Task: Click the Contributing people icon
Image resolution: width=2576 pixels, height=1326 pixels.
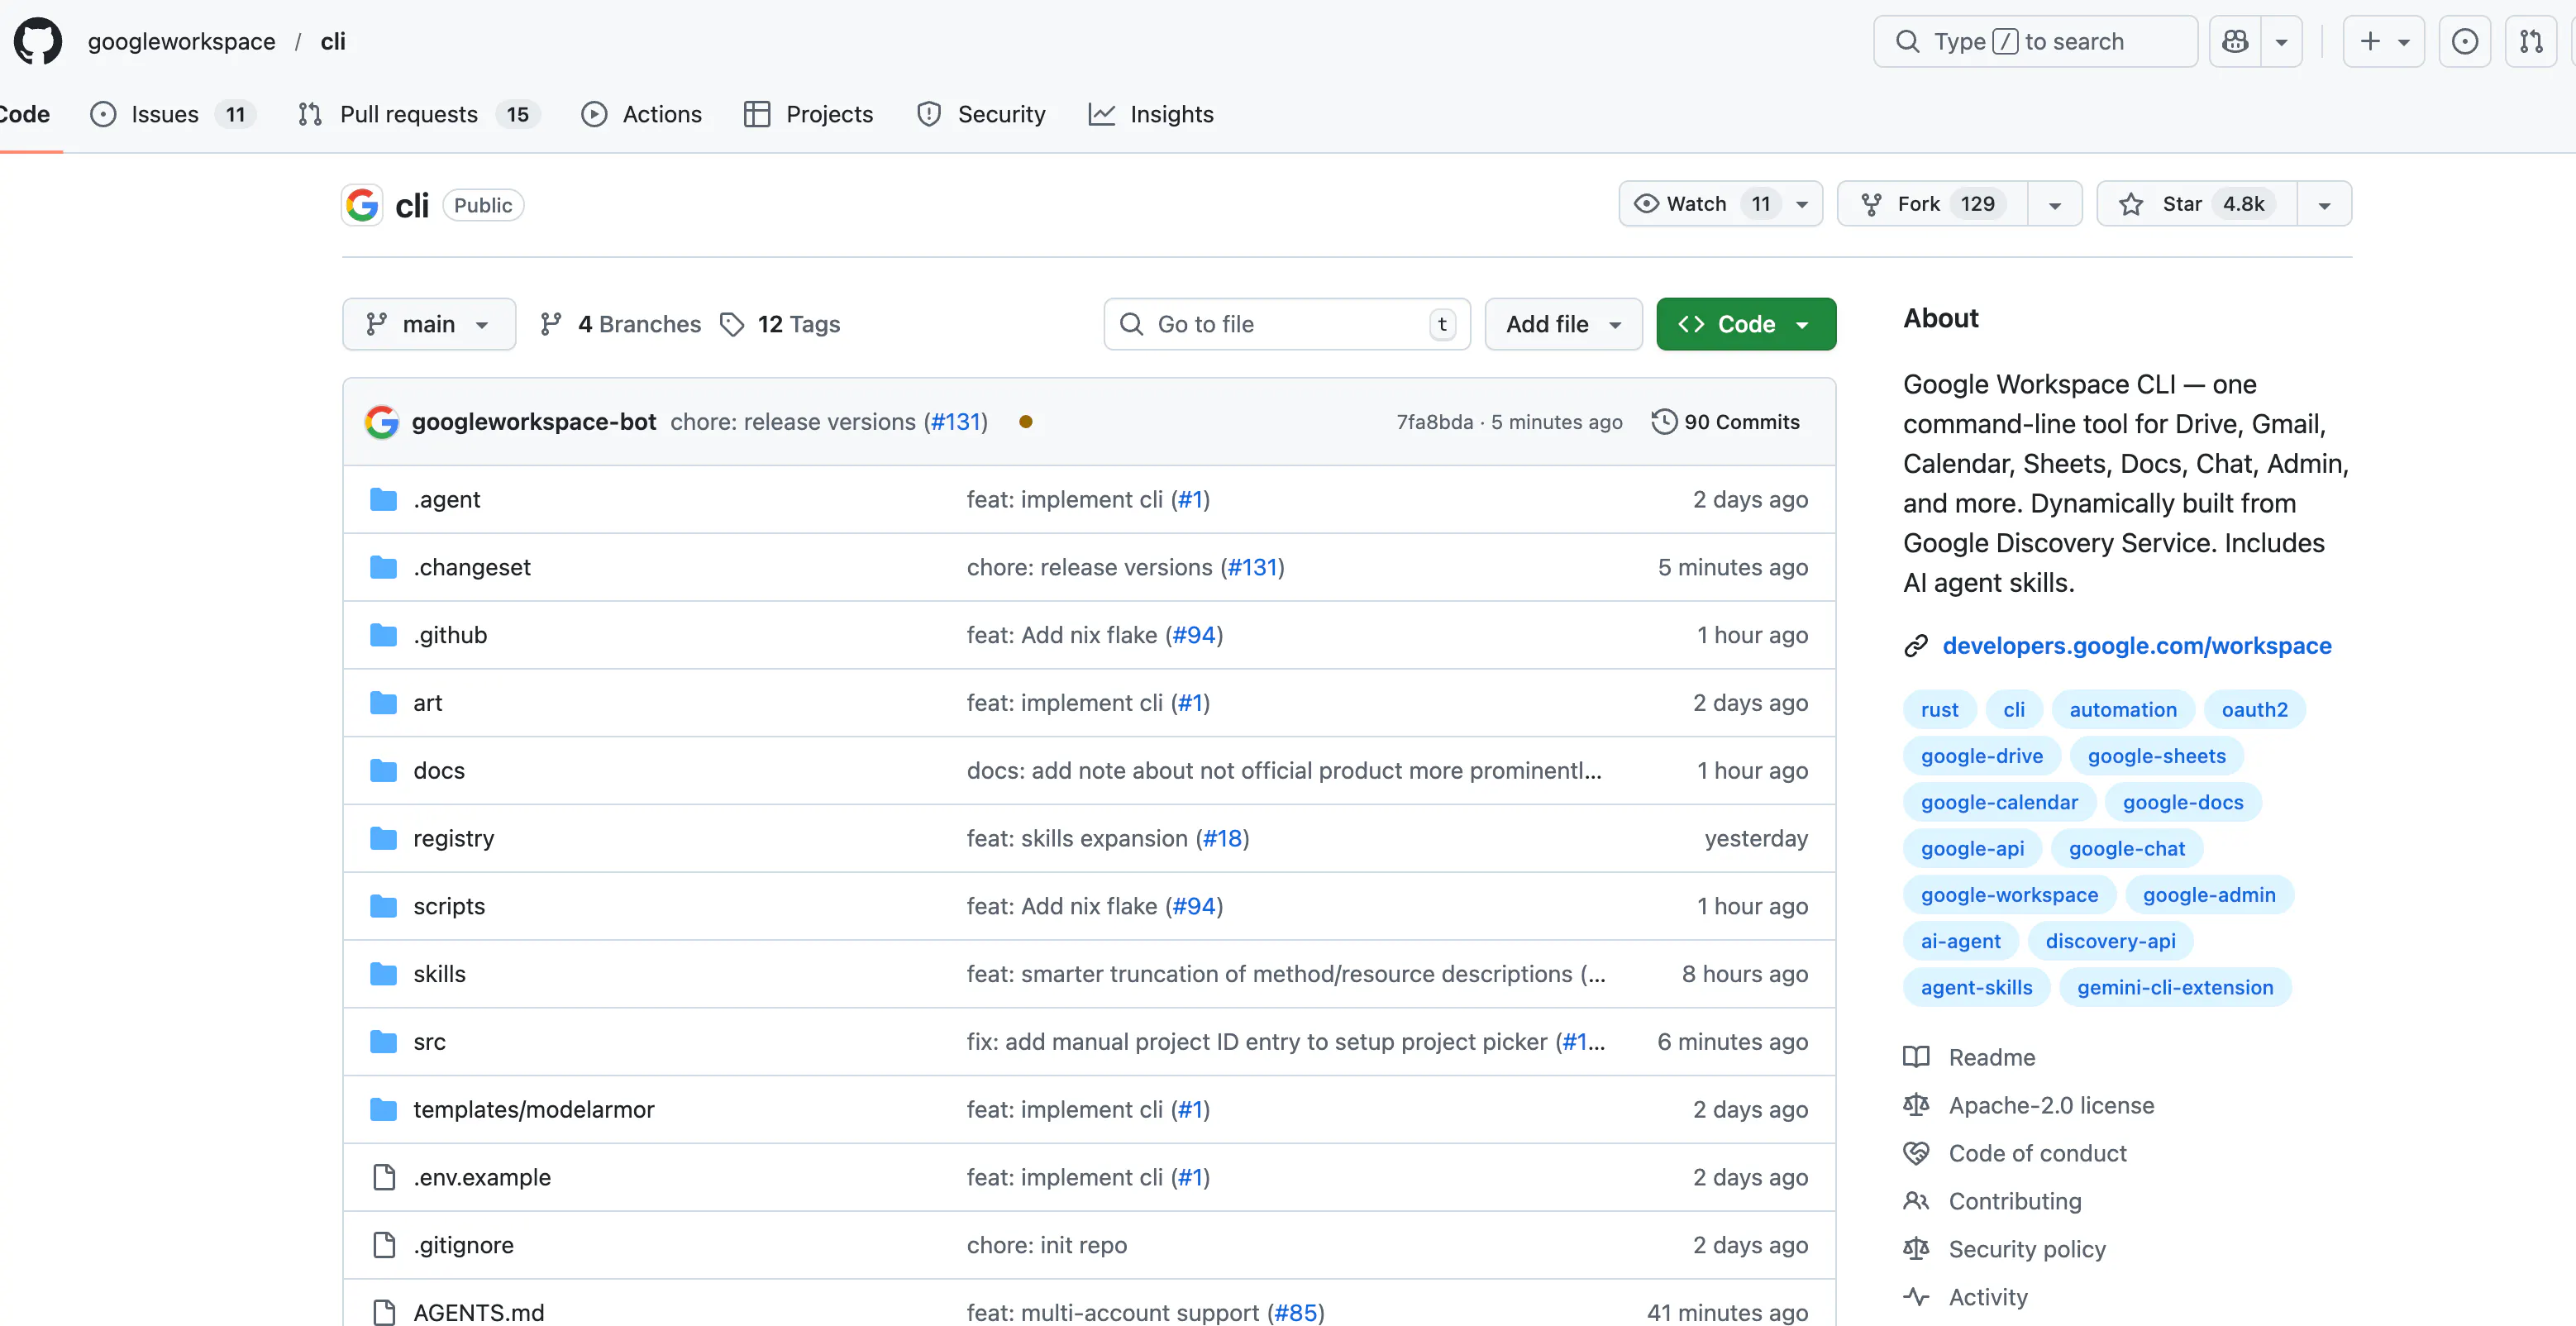Action: click(1916, 1201)
